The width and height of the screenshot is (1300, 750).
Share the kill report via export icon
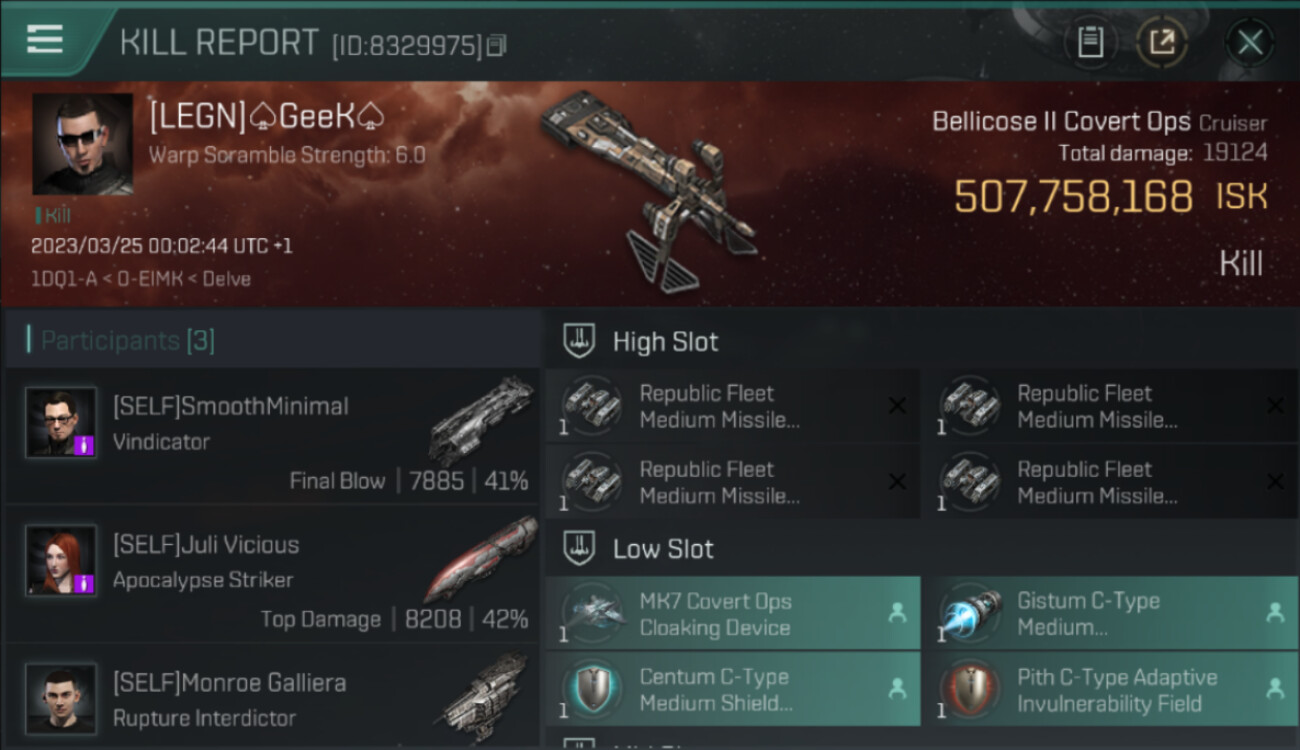click(1161, 42)
